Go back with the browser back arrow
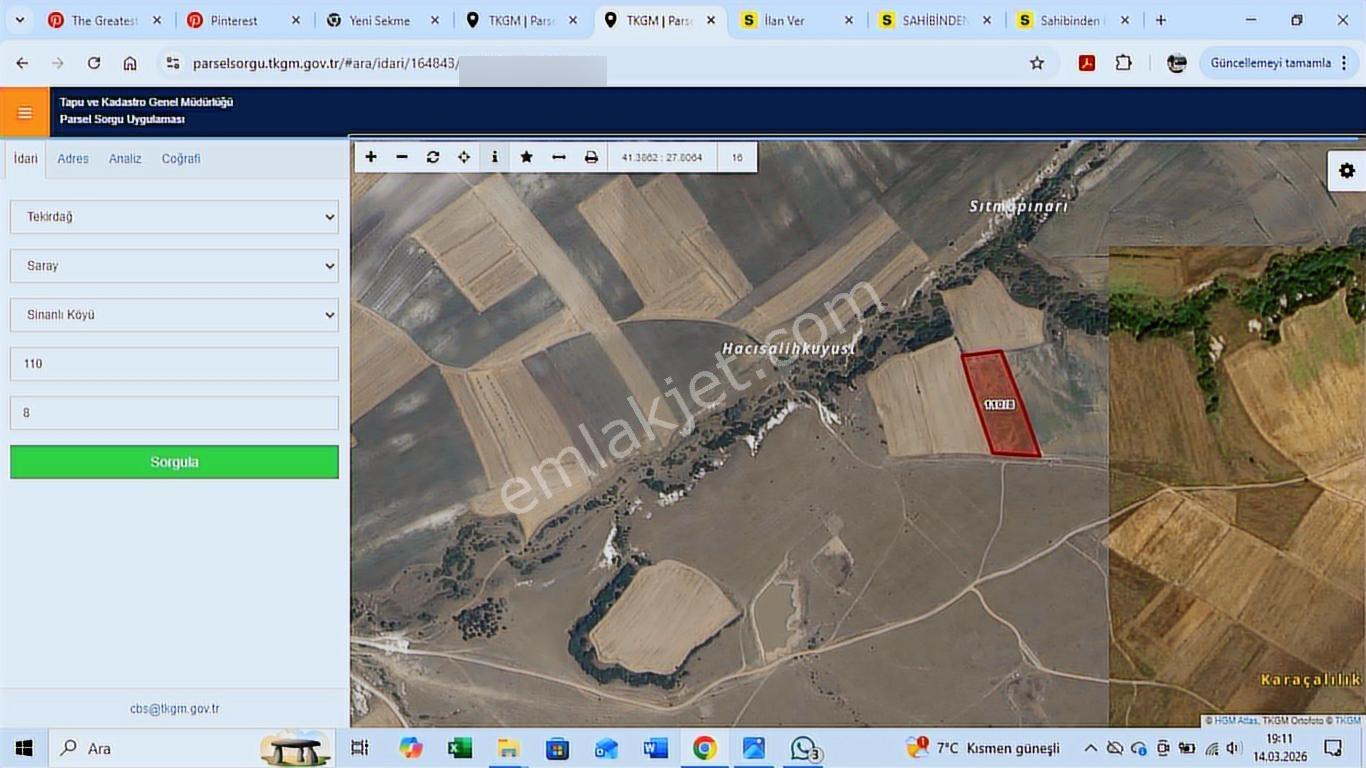The height and width of the screenshot is (768, 1366). [x=22, y=63]
